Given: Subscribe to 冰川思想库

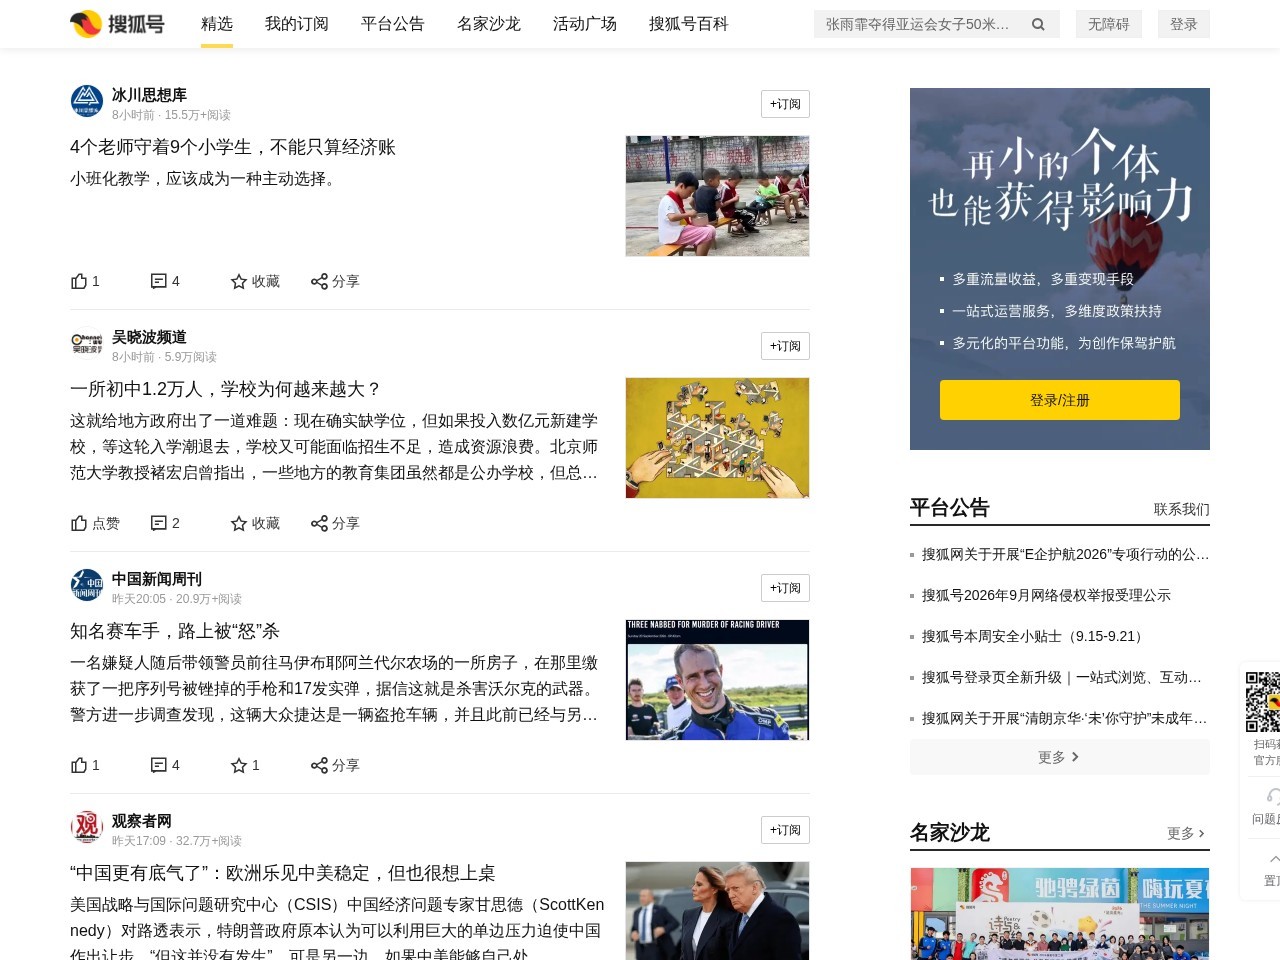Looking at the screenshot, I should 785,104.
